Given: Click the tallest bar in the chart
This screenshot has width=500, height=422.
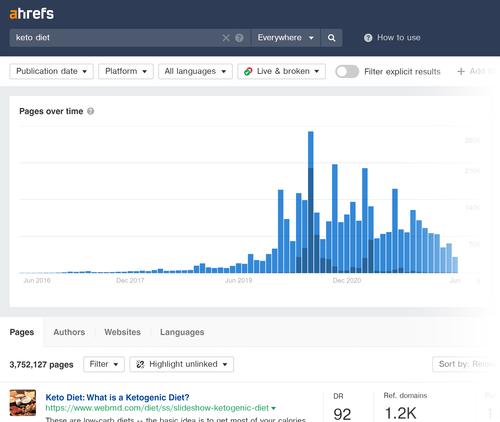Looking at the screenshot, I should [311, 202].
